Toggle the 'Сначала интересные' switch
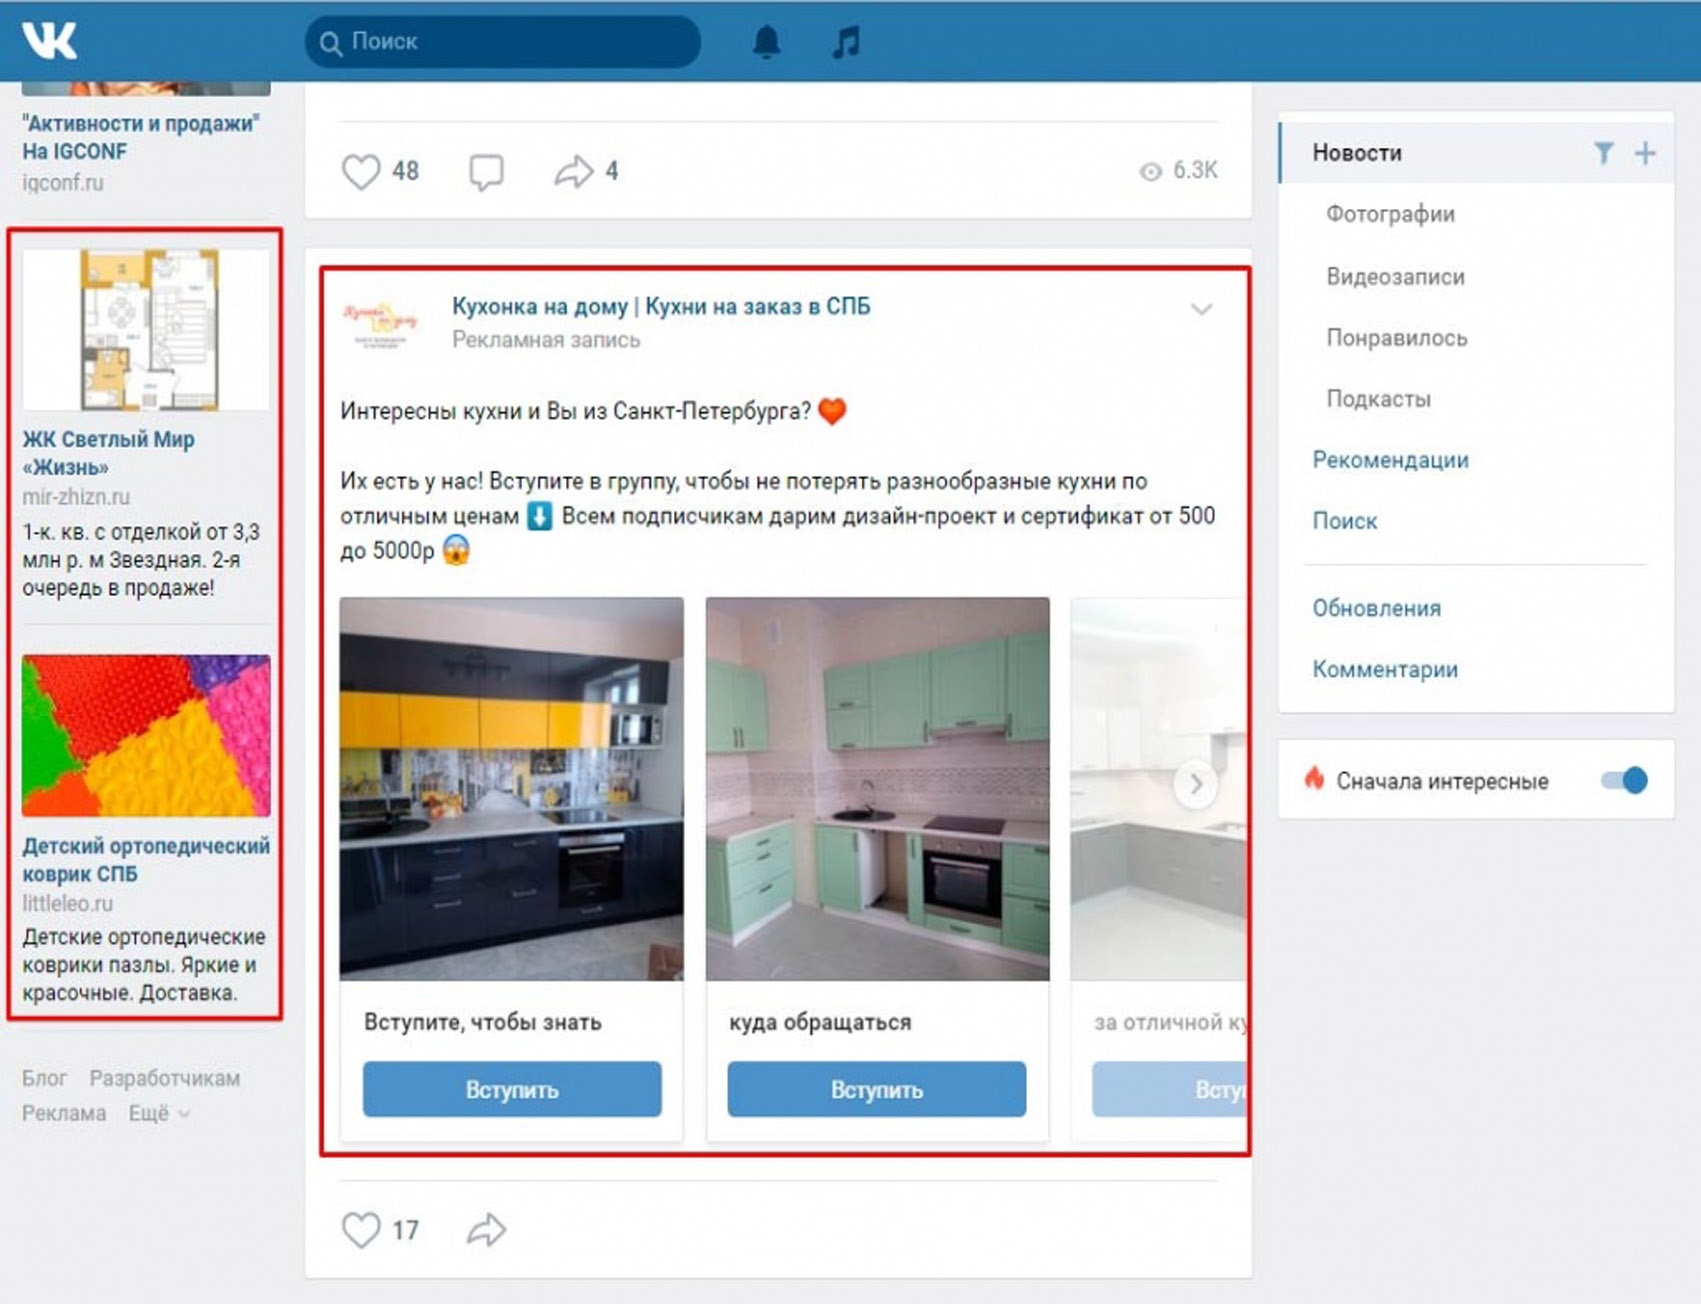Screen dimensions: 1701x1304 coord(1623,781)
